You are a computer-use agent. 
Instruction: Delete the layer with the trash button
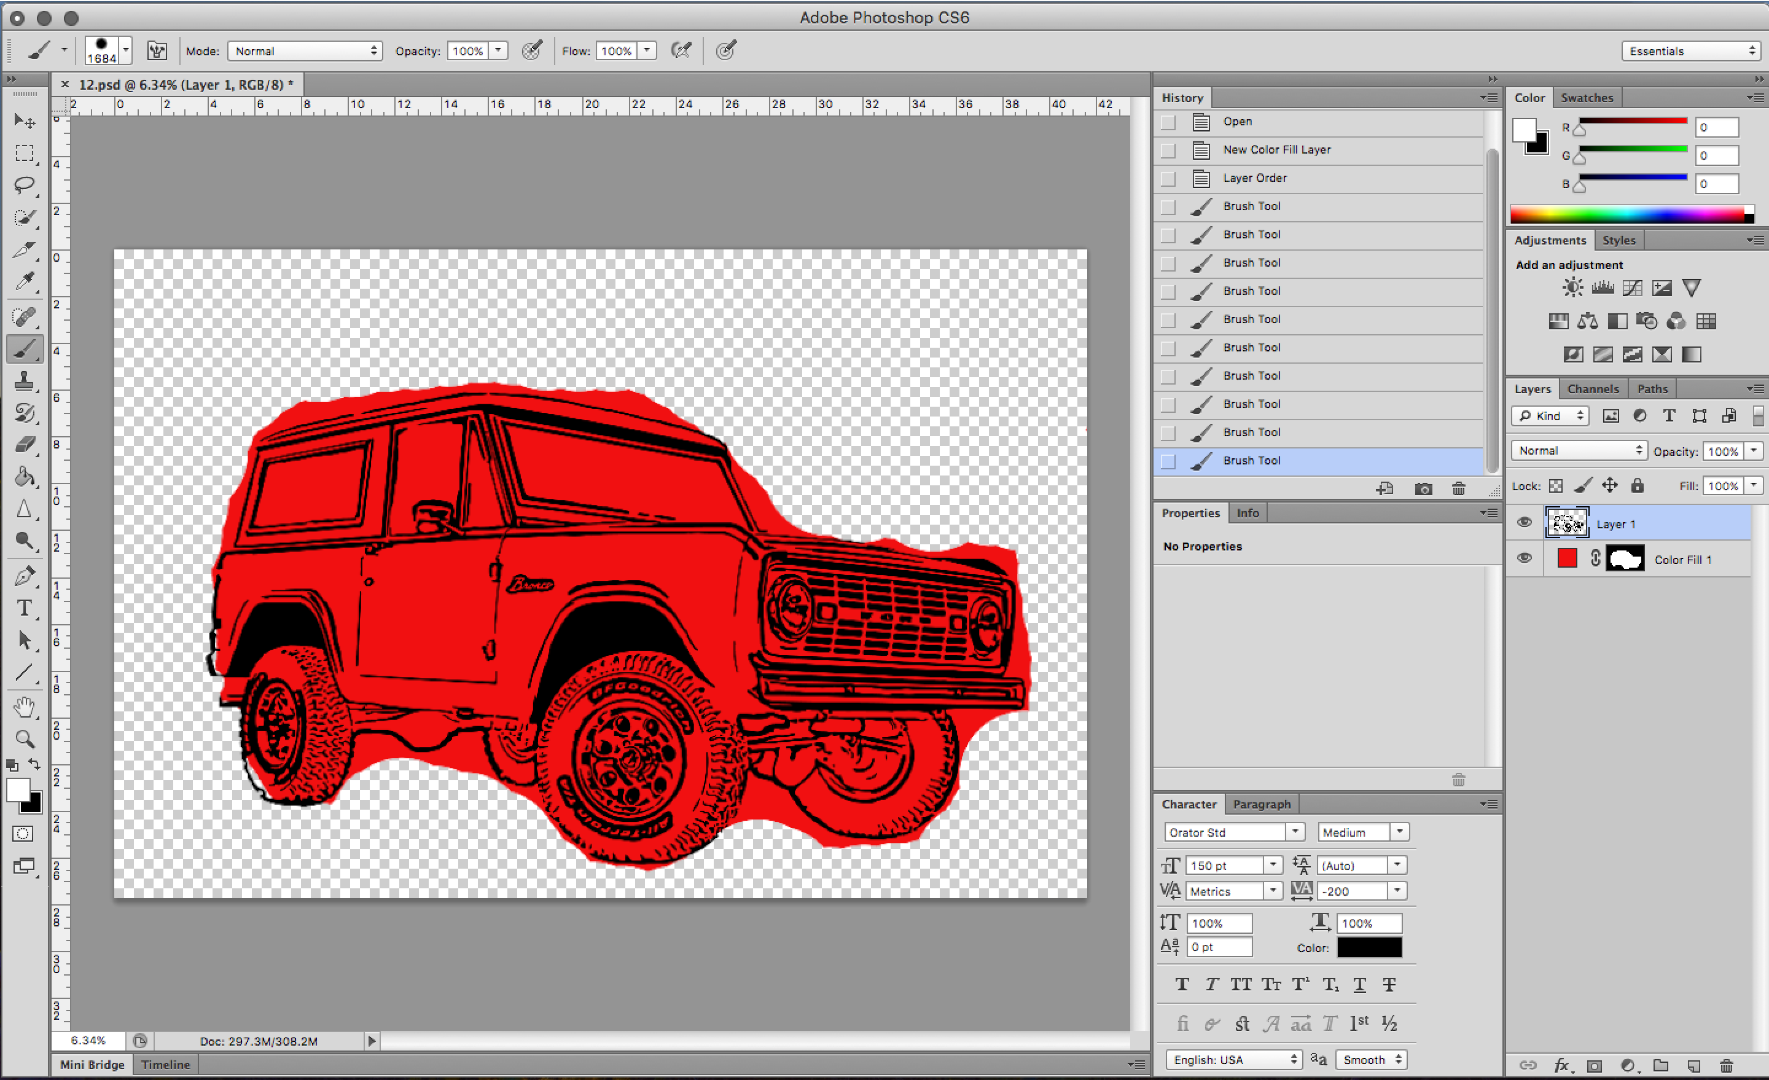[x=1729, y=1066]
